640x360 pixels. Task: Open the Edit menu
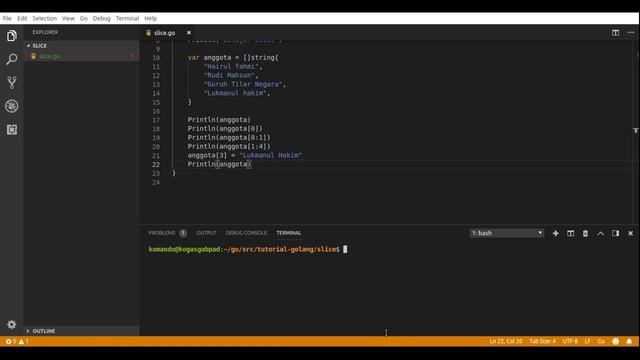22,18
